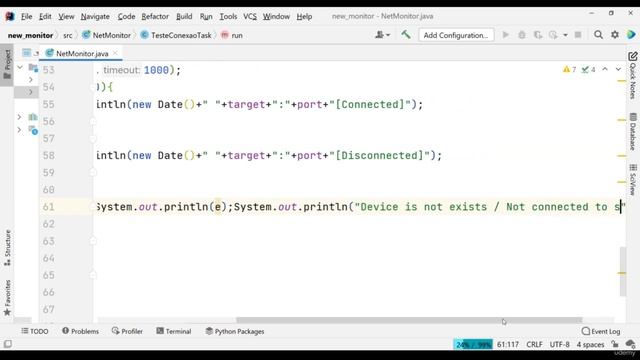Select the project module folder icon in tree

33,68
